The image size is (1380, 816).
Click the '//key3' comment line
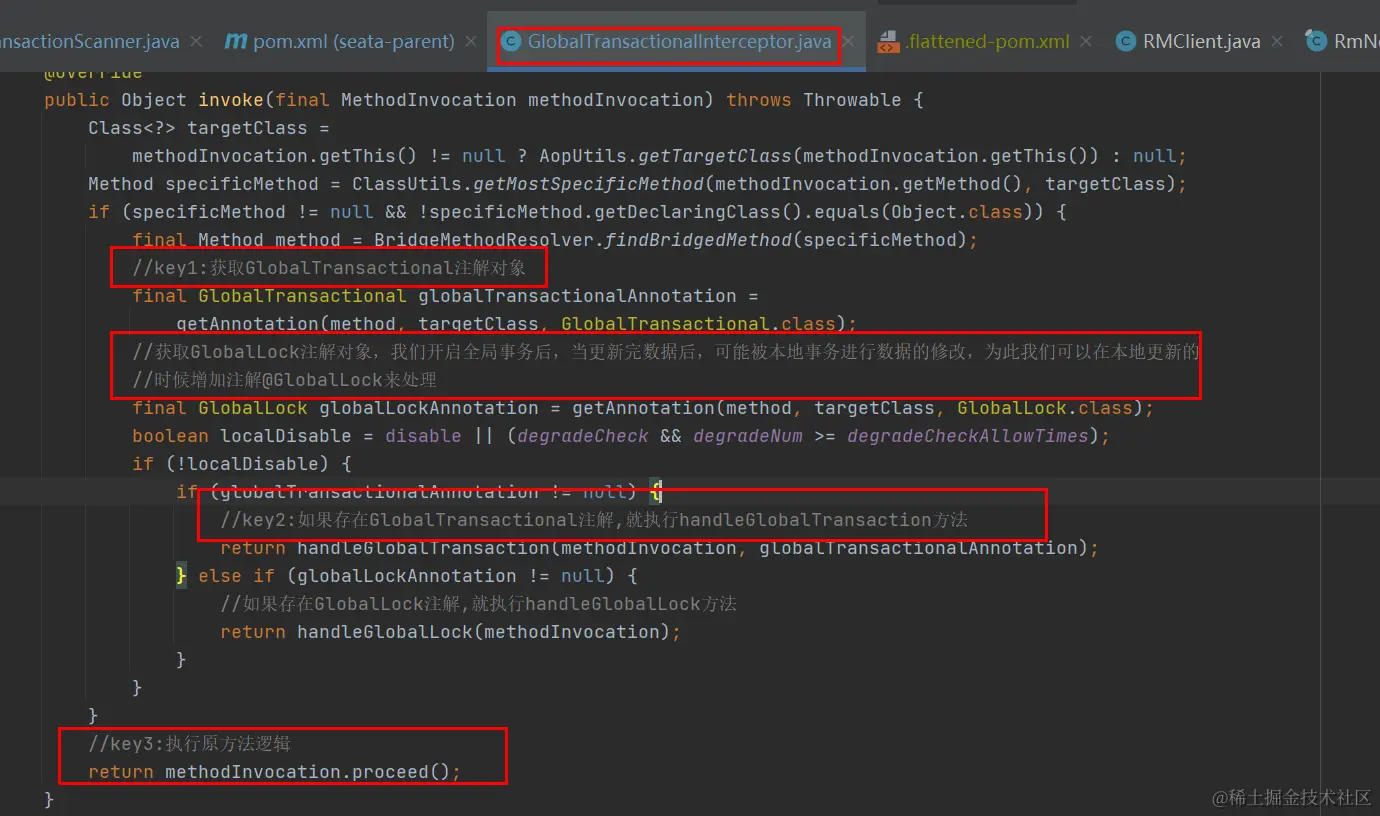[x=189, y=744]
